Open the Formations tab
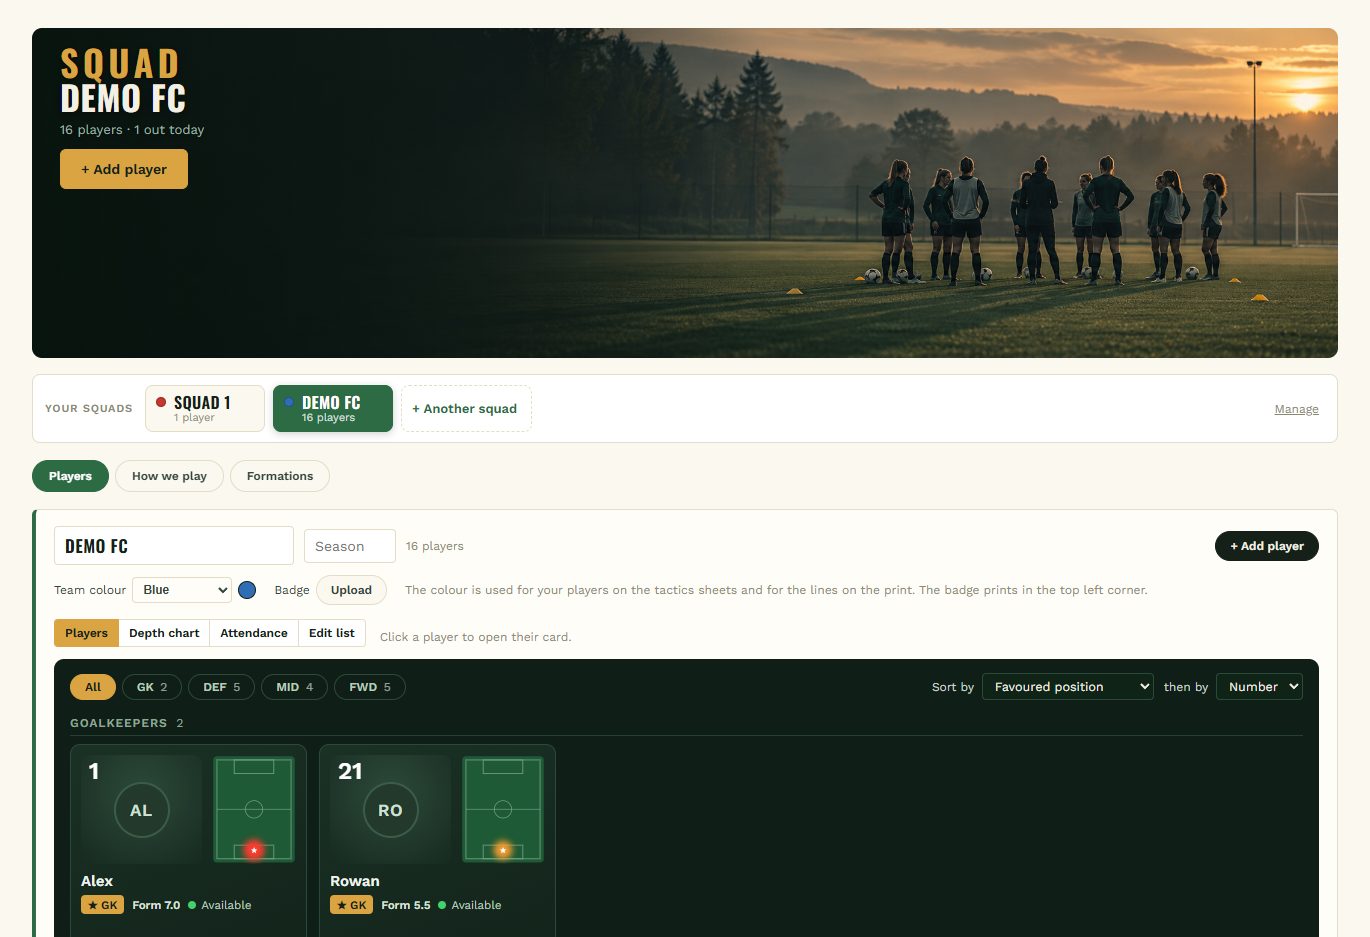 click(280, 476)
